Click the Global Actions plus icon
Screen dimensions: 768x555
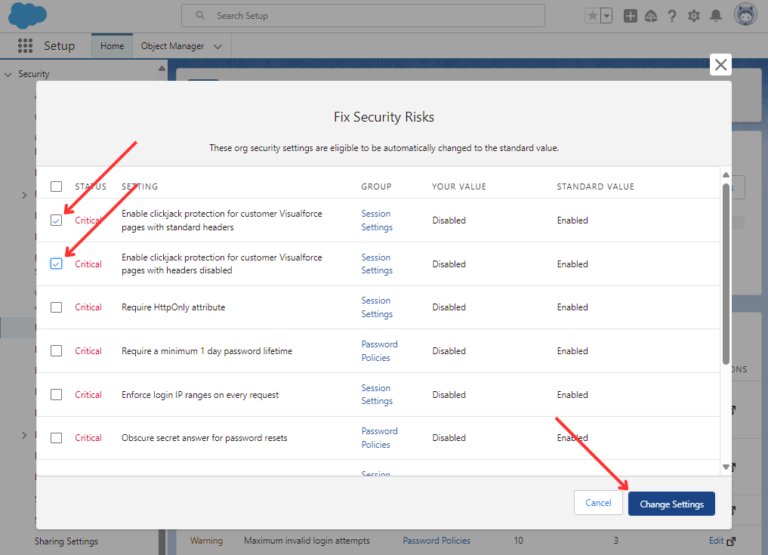tap(630, 16)
